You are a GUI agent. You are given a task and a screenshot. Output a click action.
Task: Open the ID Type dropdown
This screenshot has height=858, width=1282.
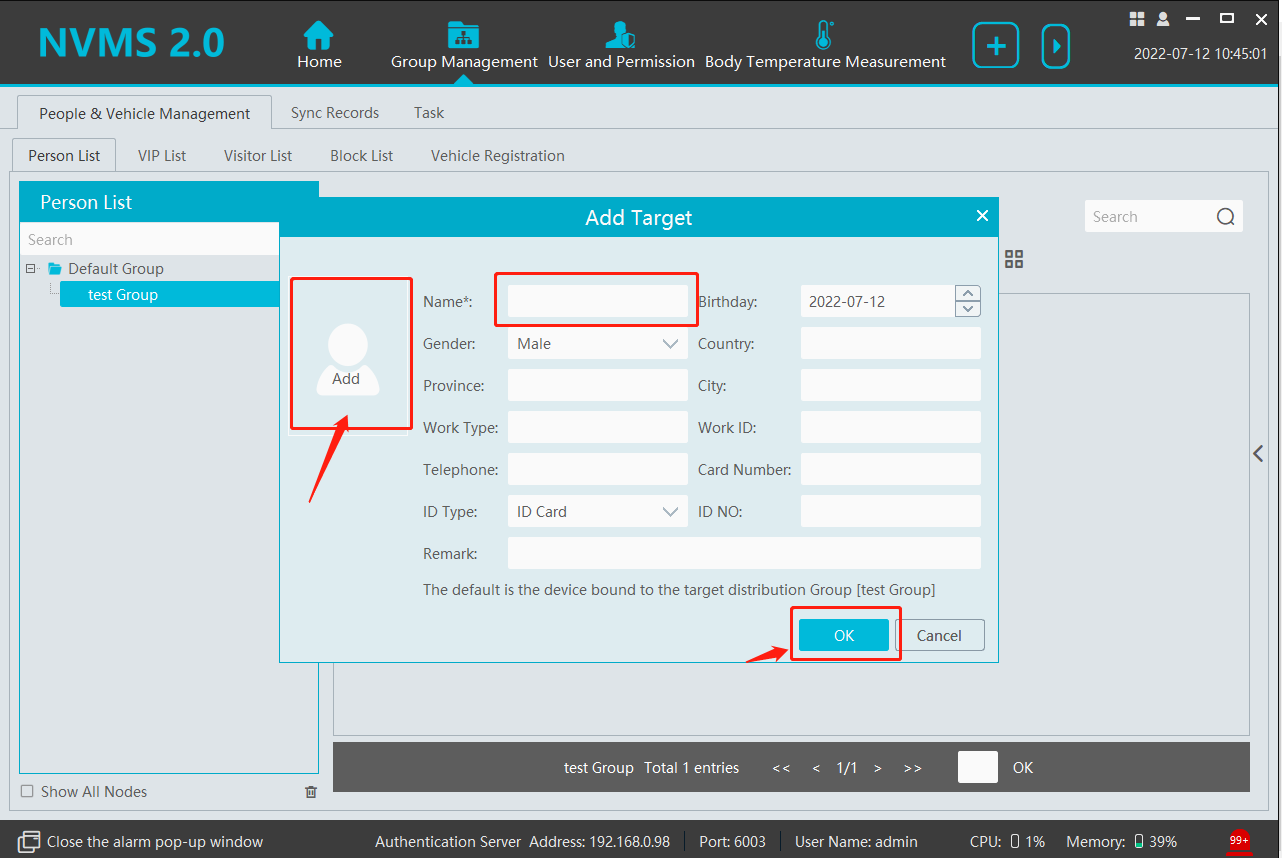pos(598,511)
